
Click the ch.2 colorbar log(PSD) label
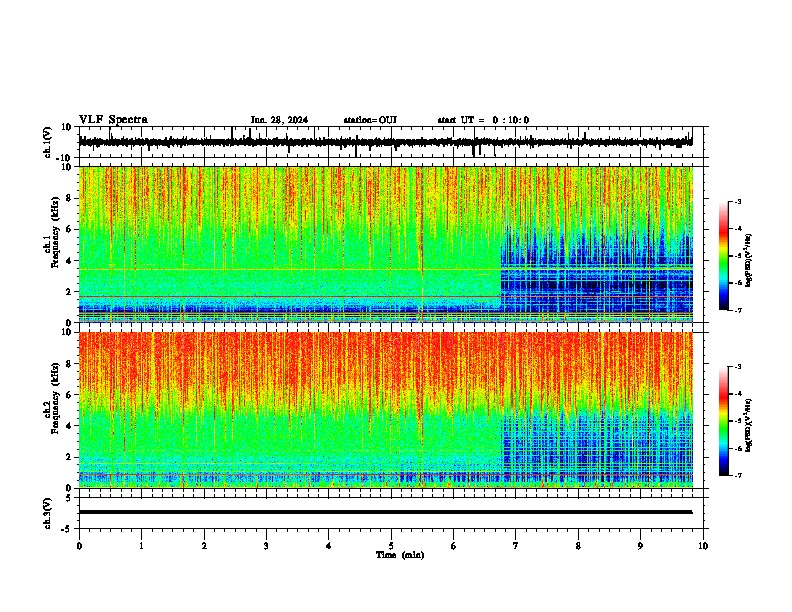(748, 425)
